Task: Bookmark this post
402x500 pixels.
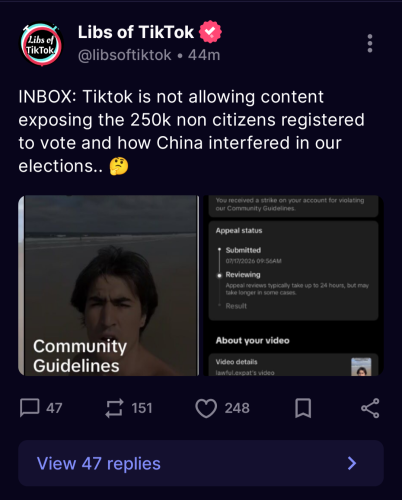Action: [x=303, y=408]
